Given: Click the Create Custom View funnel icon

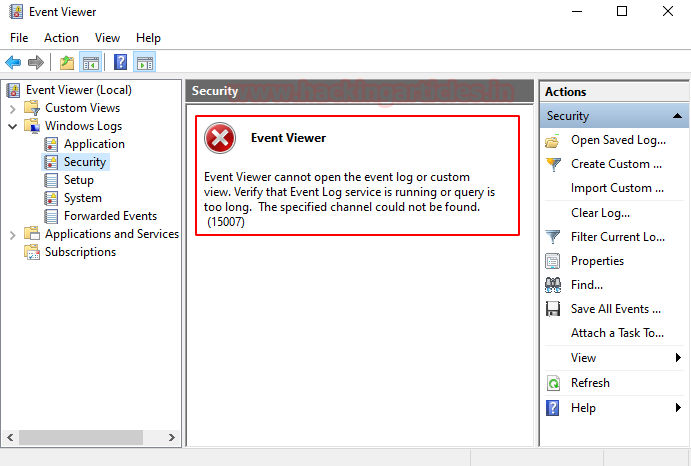Looking at the screenshot, I should [x=553, y=164].
